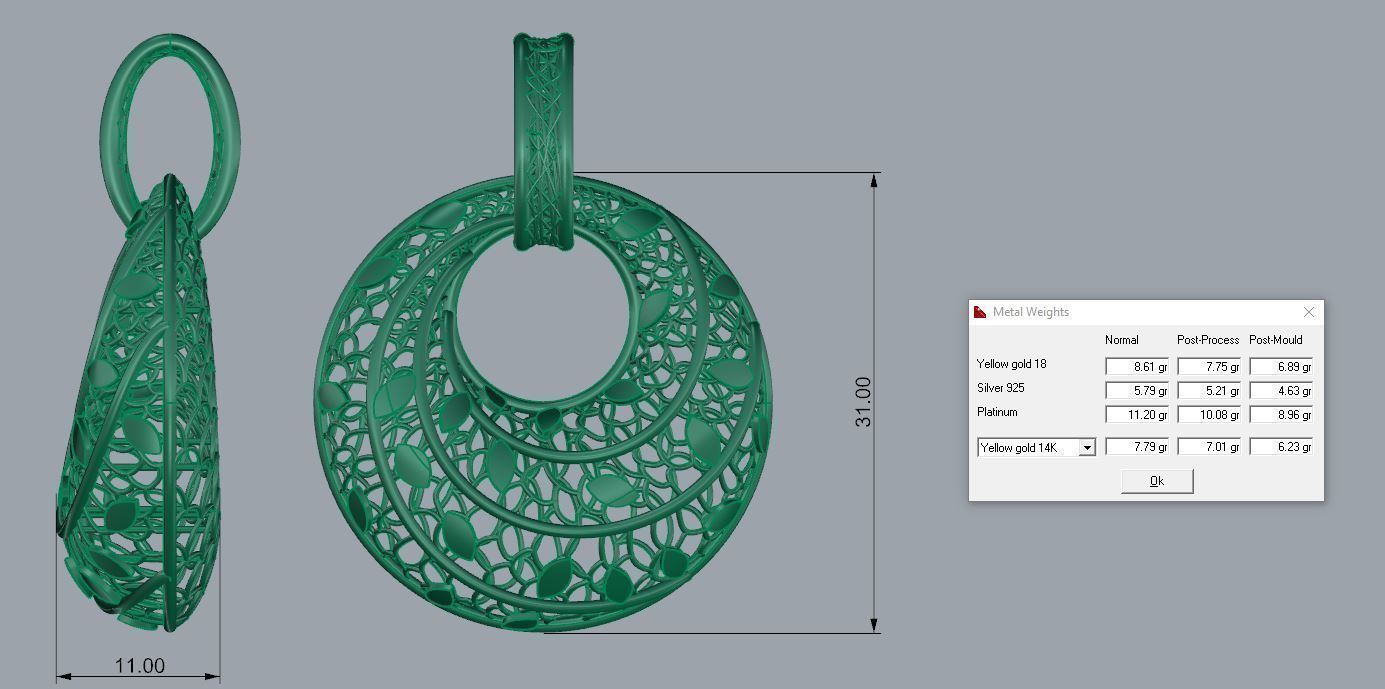
Task: Select the 14K Normal weight field 7.79 gr
Action: 1137,447
